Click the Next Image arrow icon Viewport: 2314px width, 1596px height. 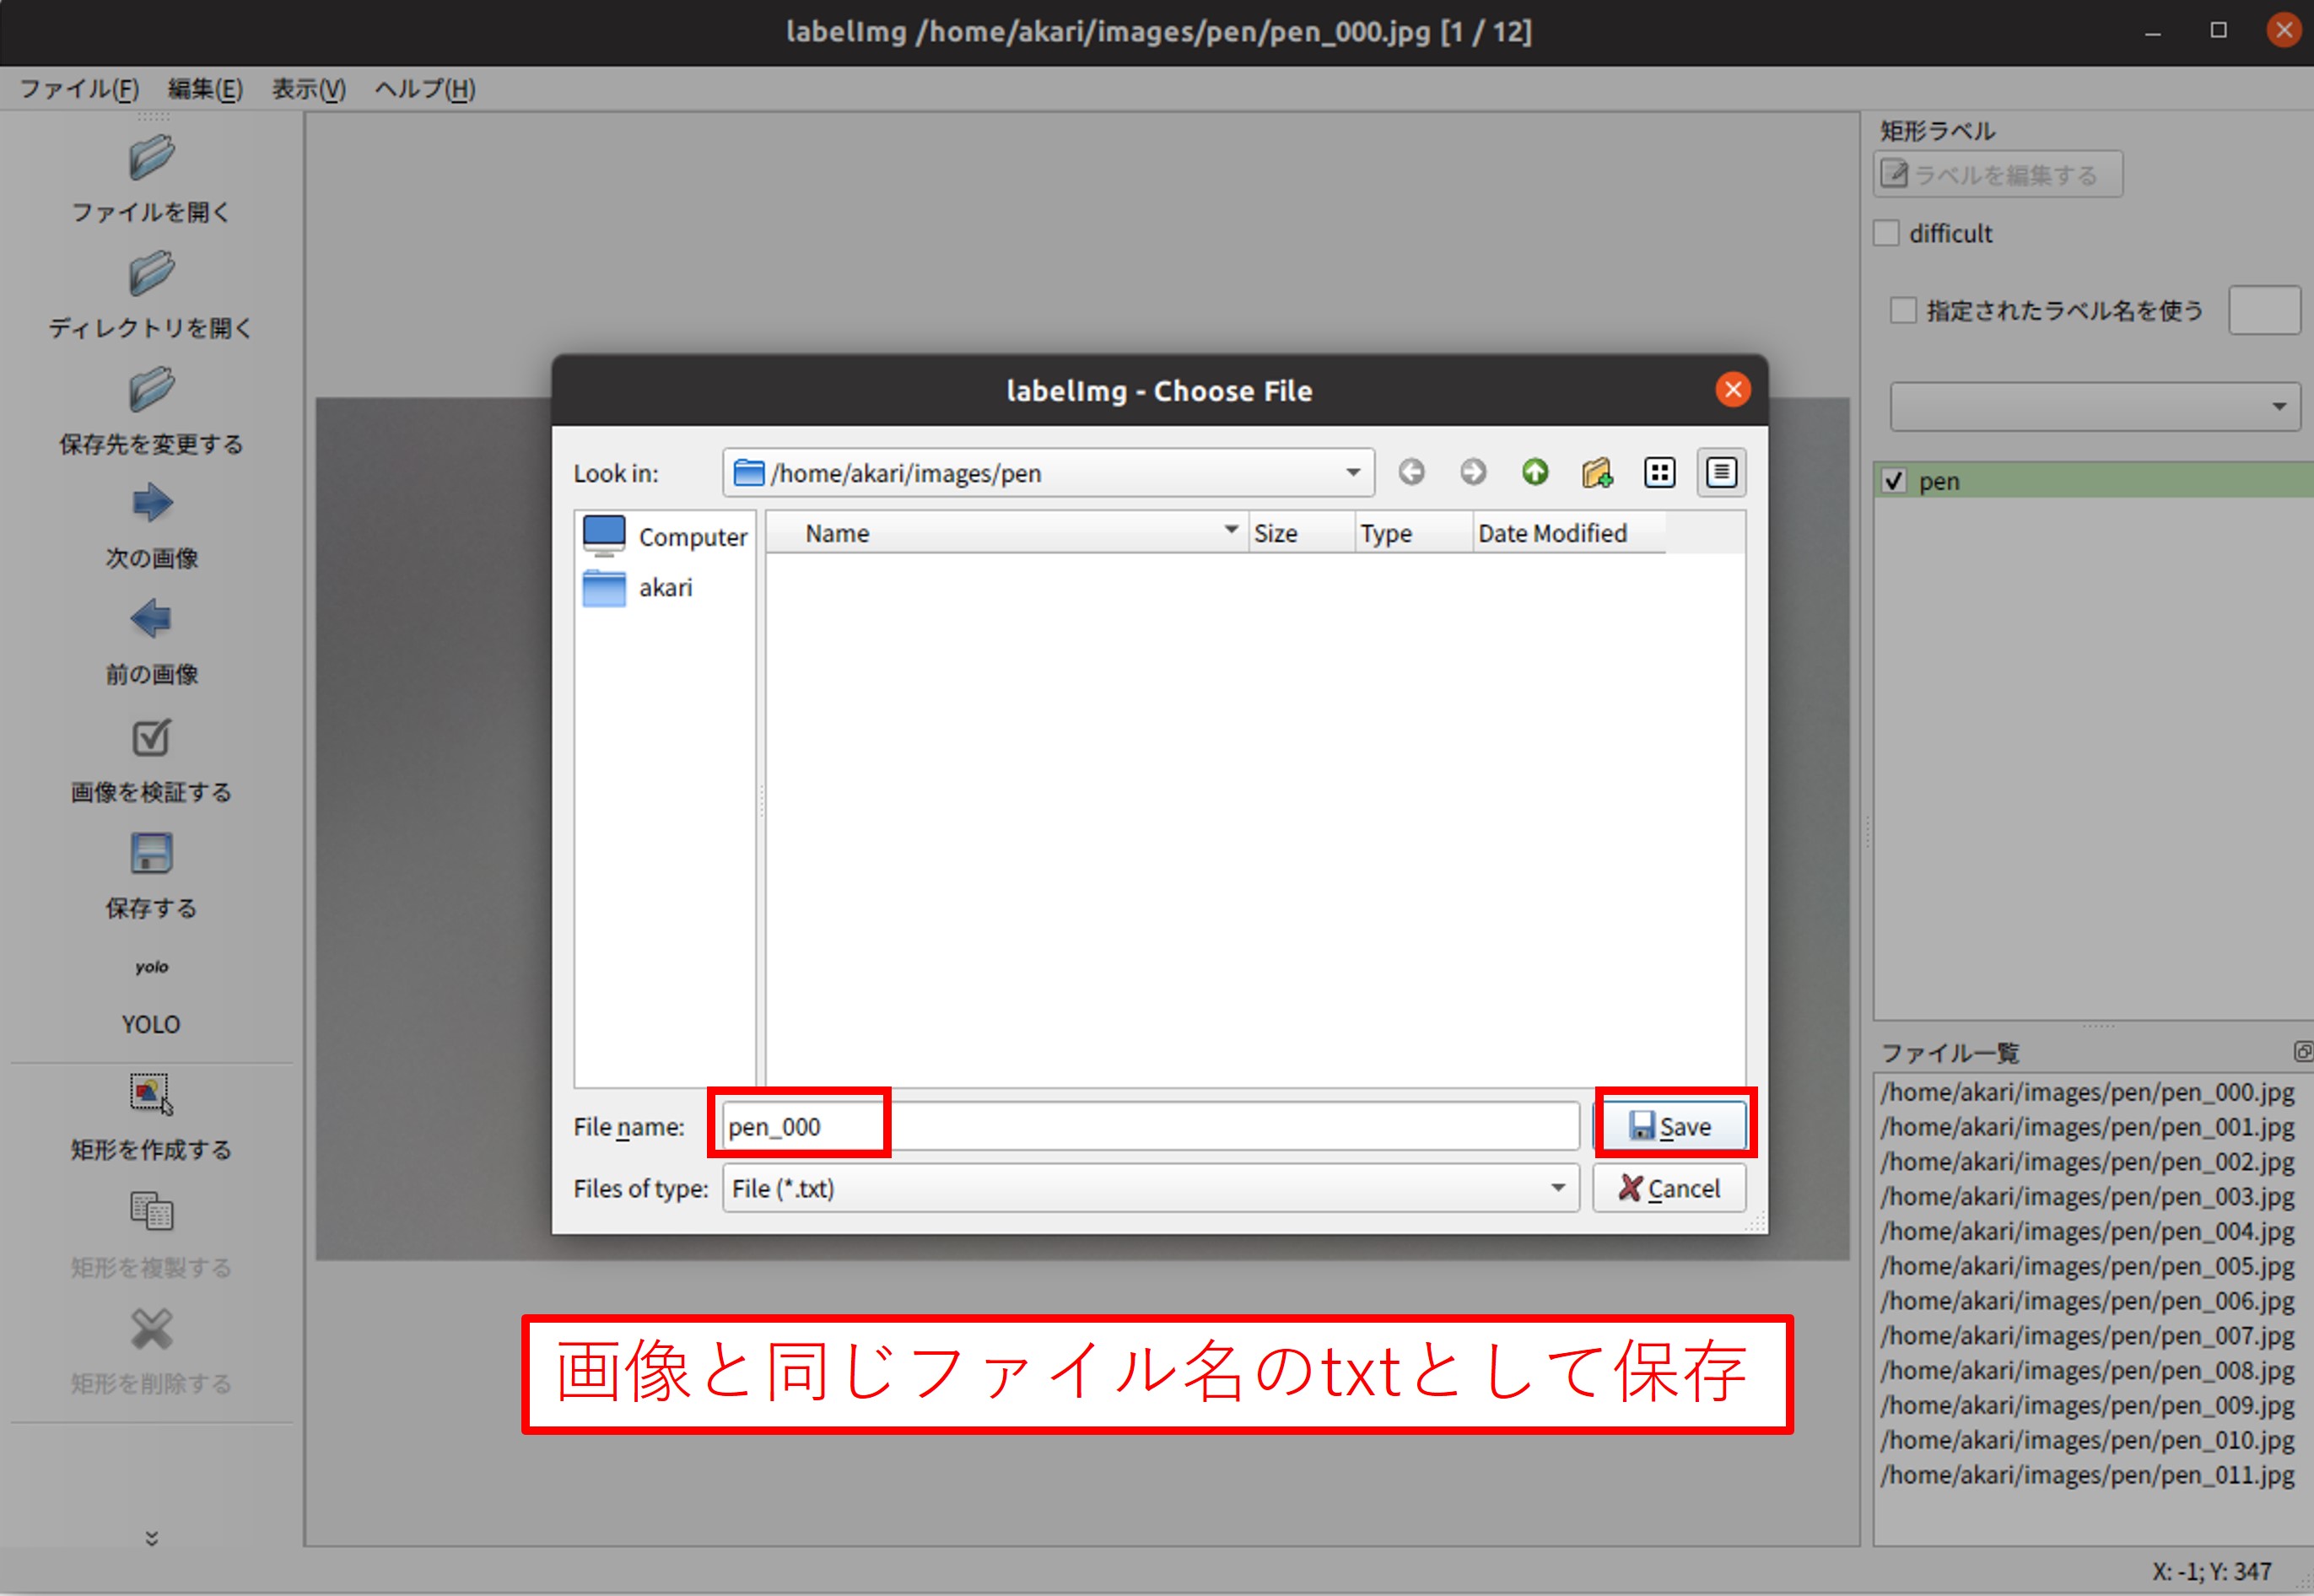151,503
